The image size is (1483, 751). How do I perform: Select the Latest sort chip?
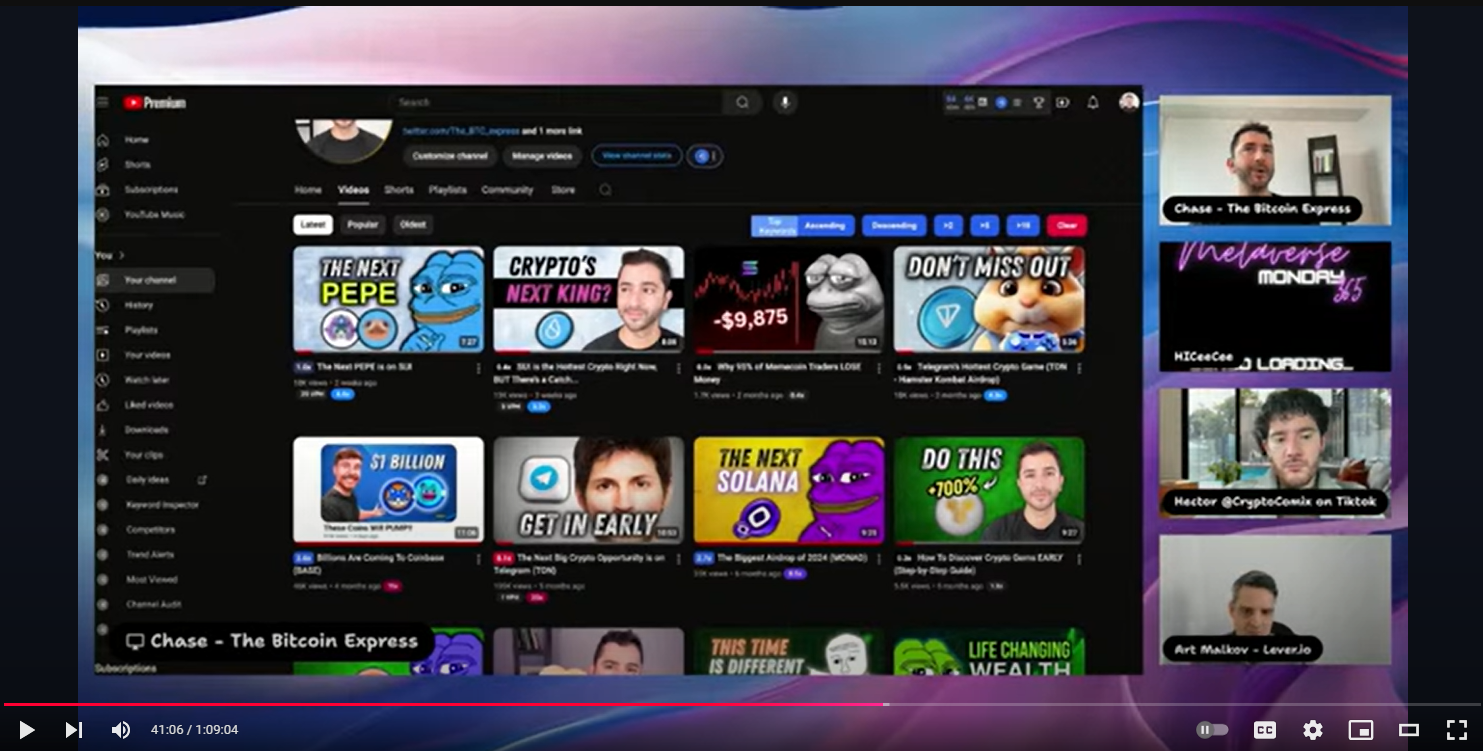coord(313,225)
